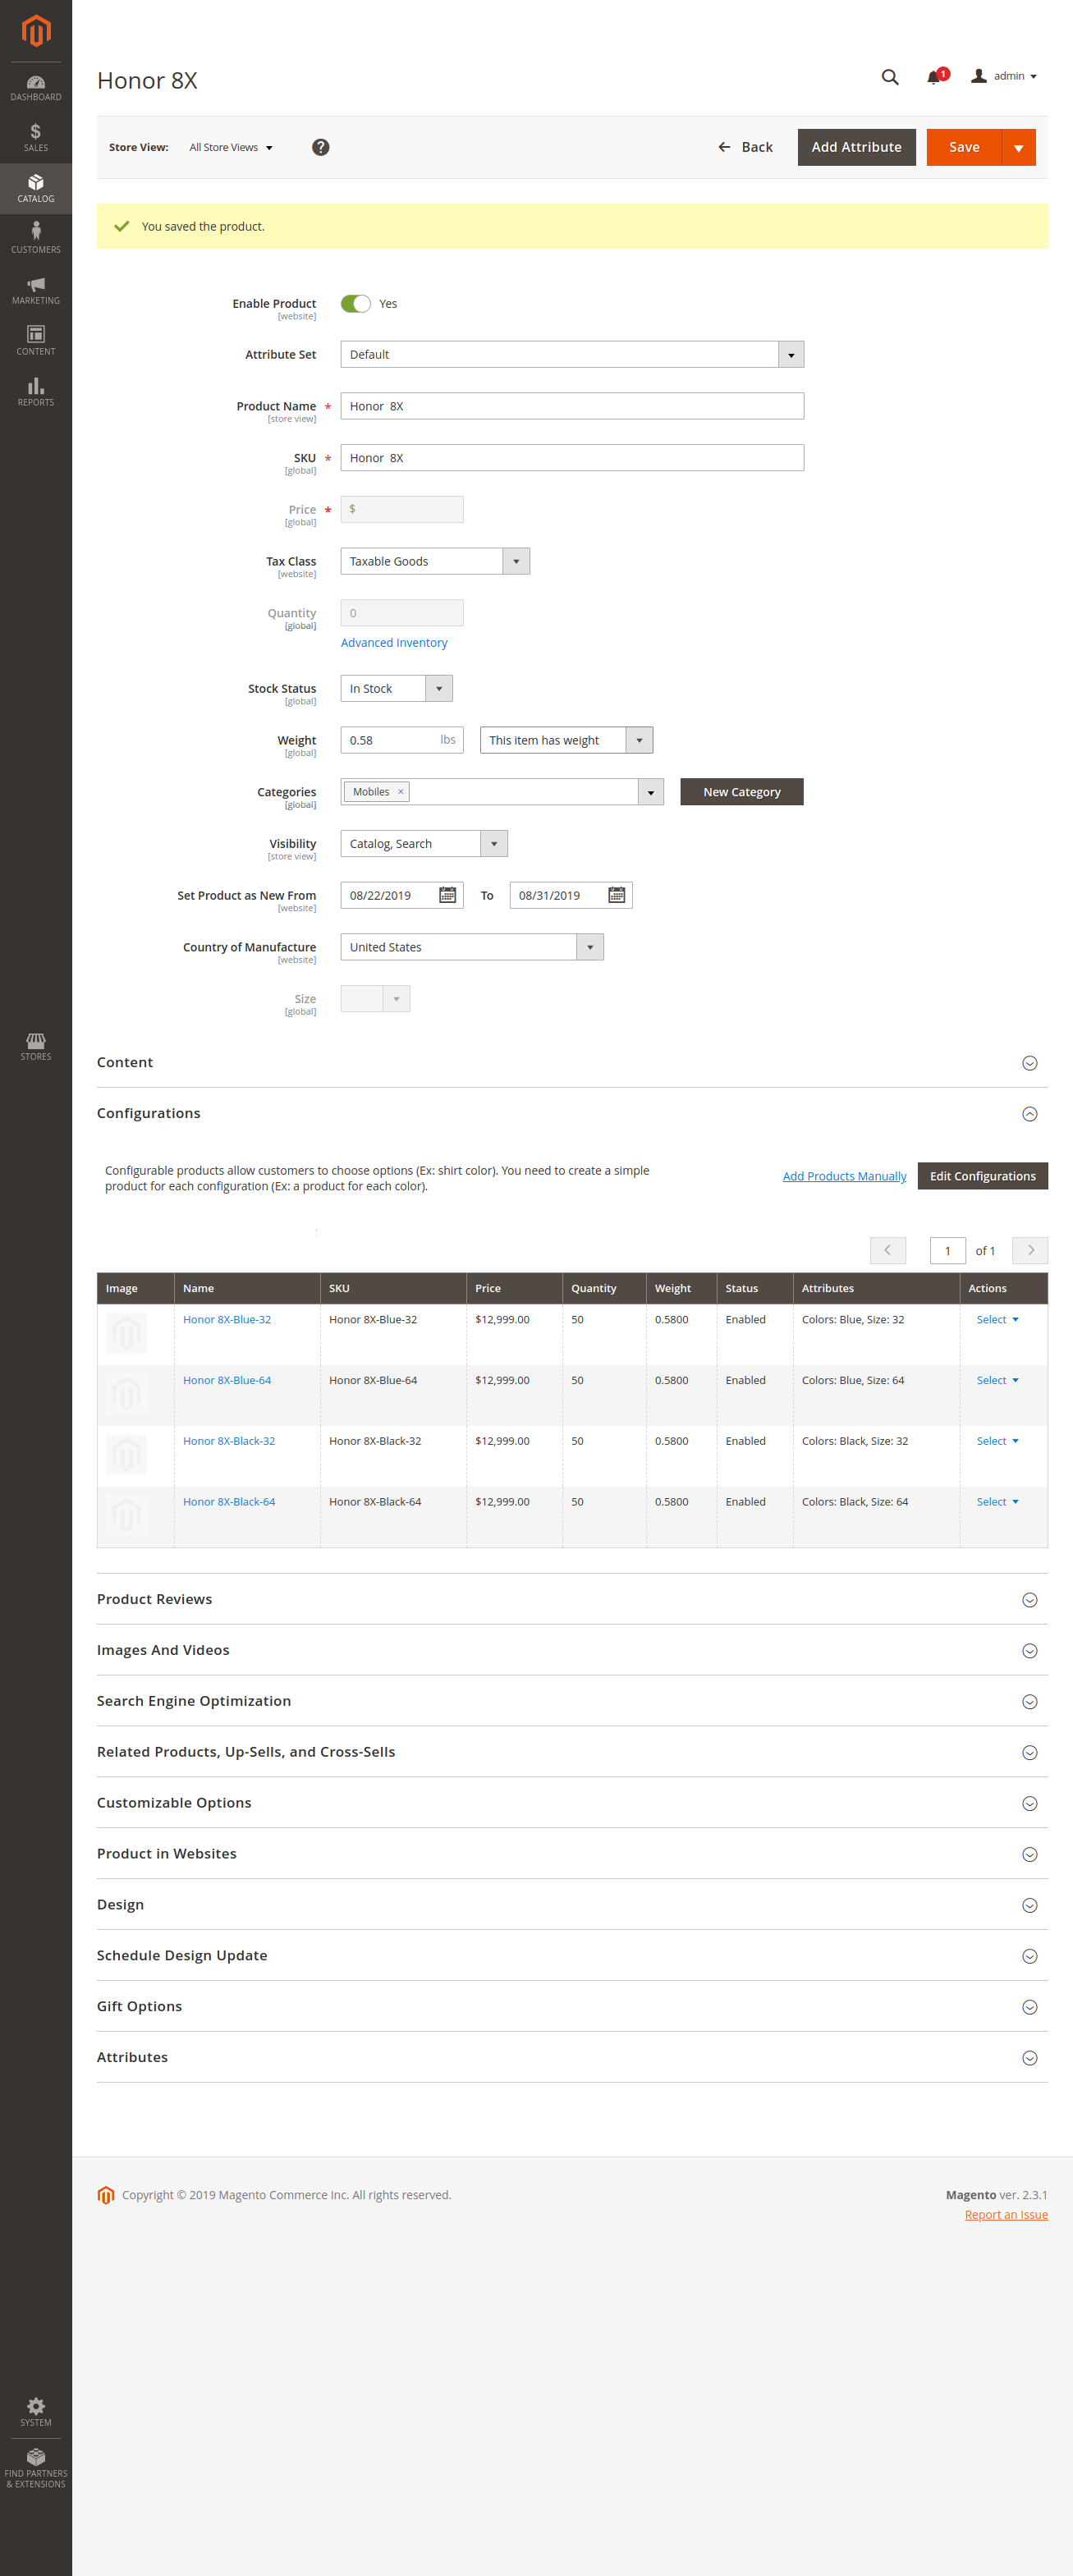Image resolution: width=1073 pixels, height=2576 pixels.
Task: Toggle the Enable Product switch
Action: pos(356,304)
